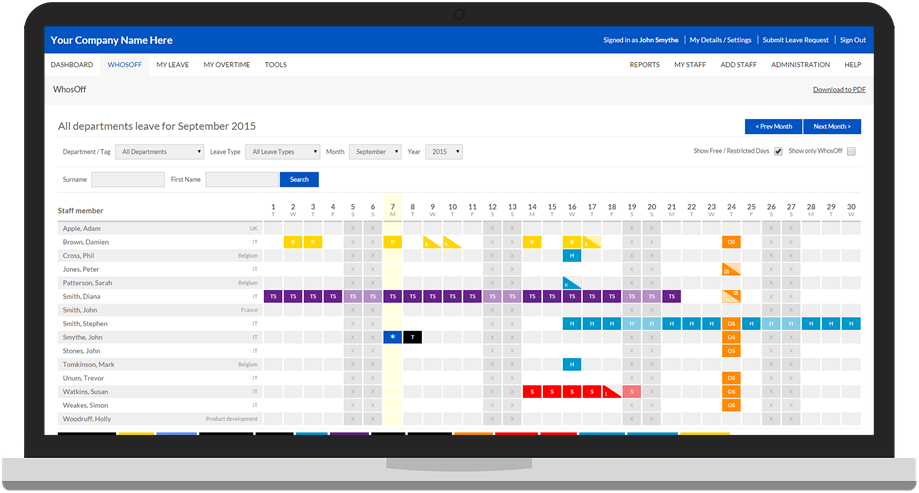
Task: Open the Reports menu item
Action: (x=645, y=64)
